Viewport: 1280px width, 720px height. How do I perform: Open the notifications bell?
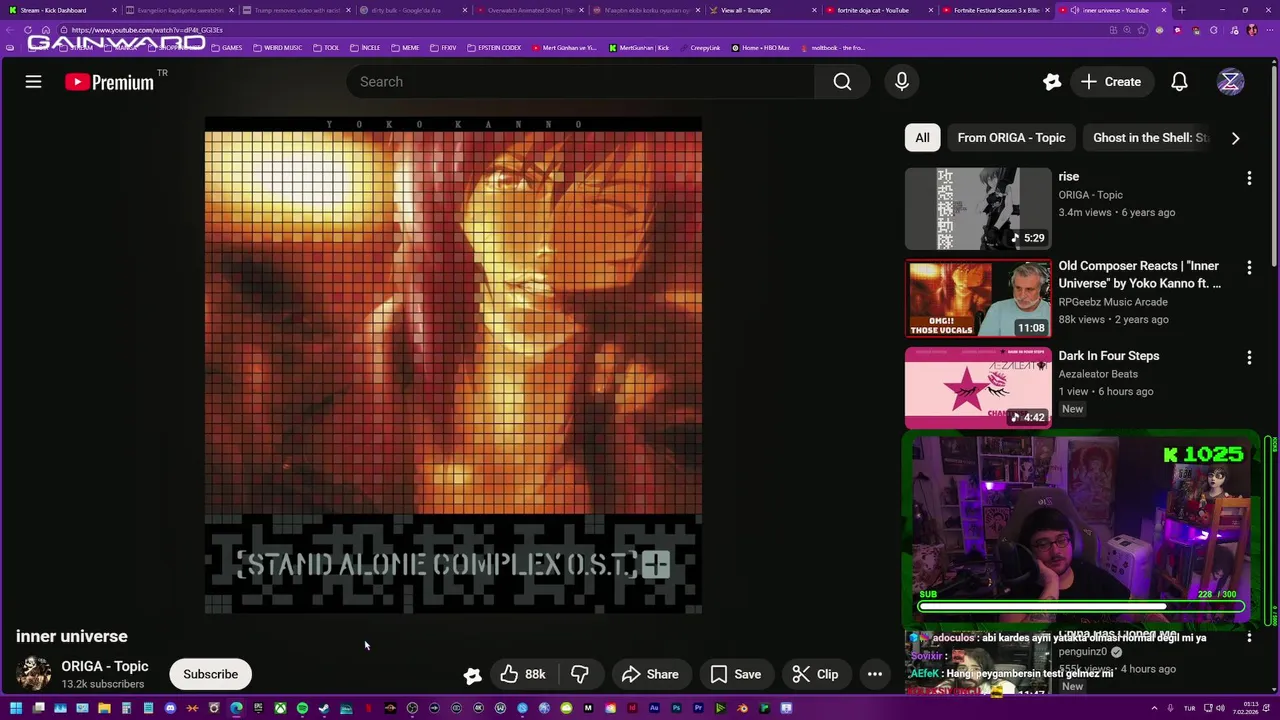1179,82
